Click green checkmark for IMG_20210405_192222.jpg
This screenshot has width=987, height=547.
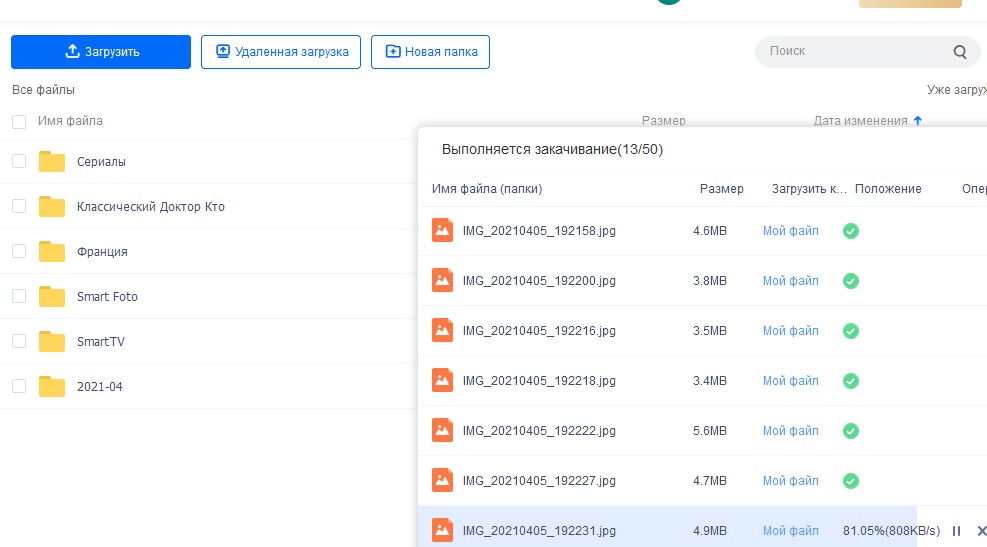(x=851, y=431)
